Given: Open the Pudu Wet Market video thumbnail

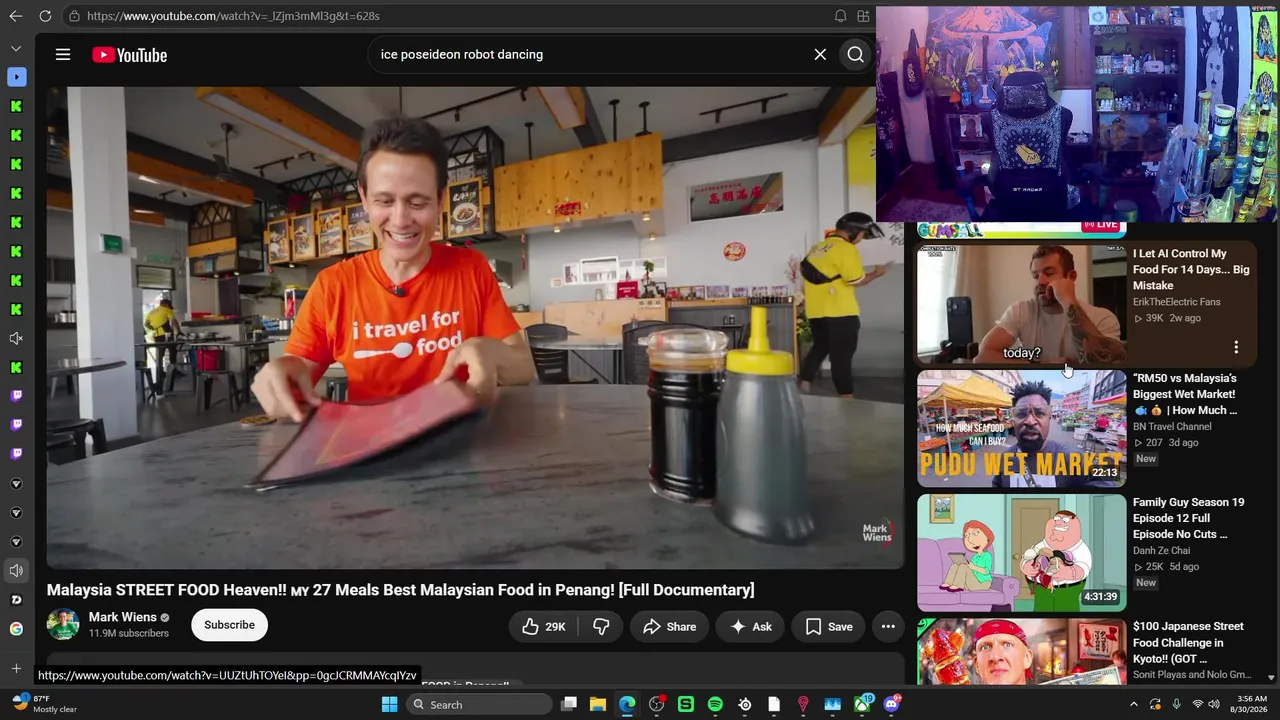Looking at the screenshot, I should [1021, 429].
